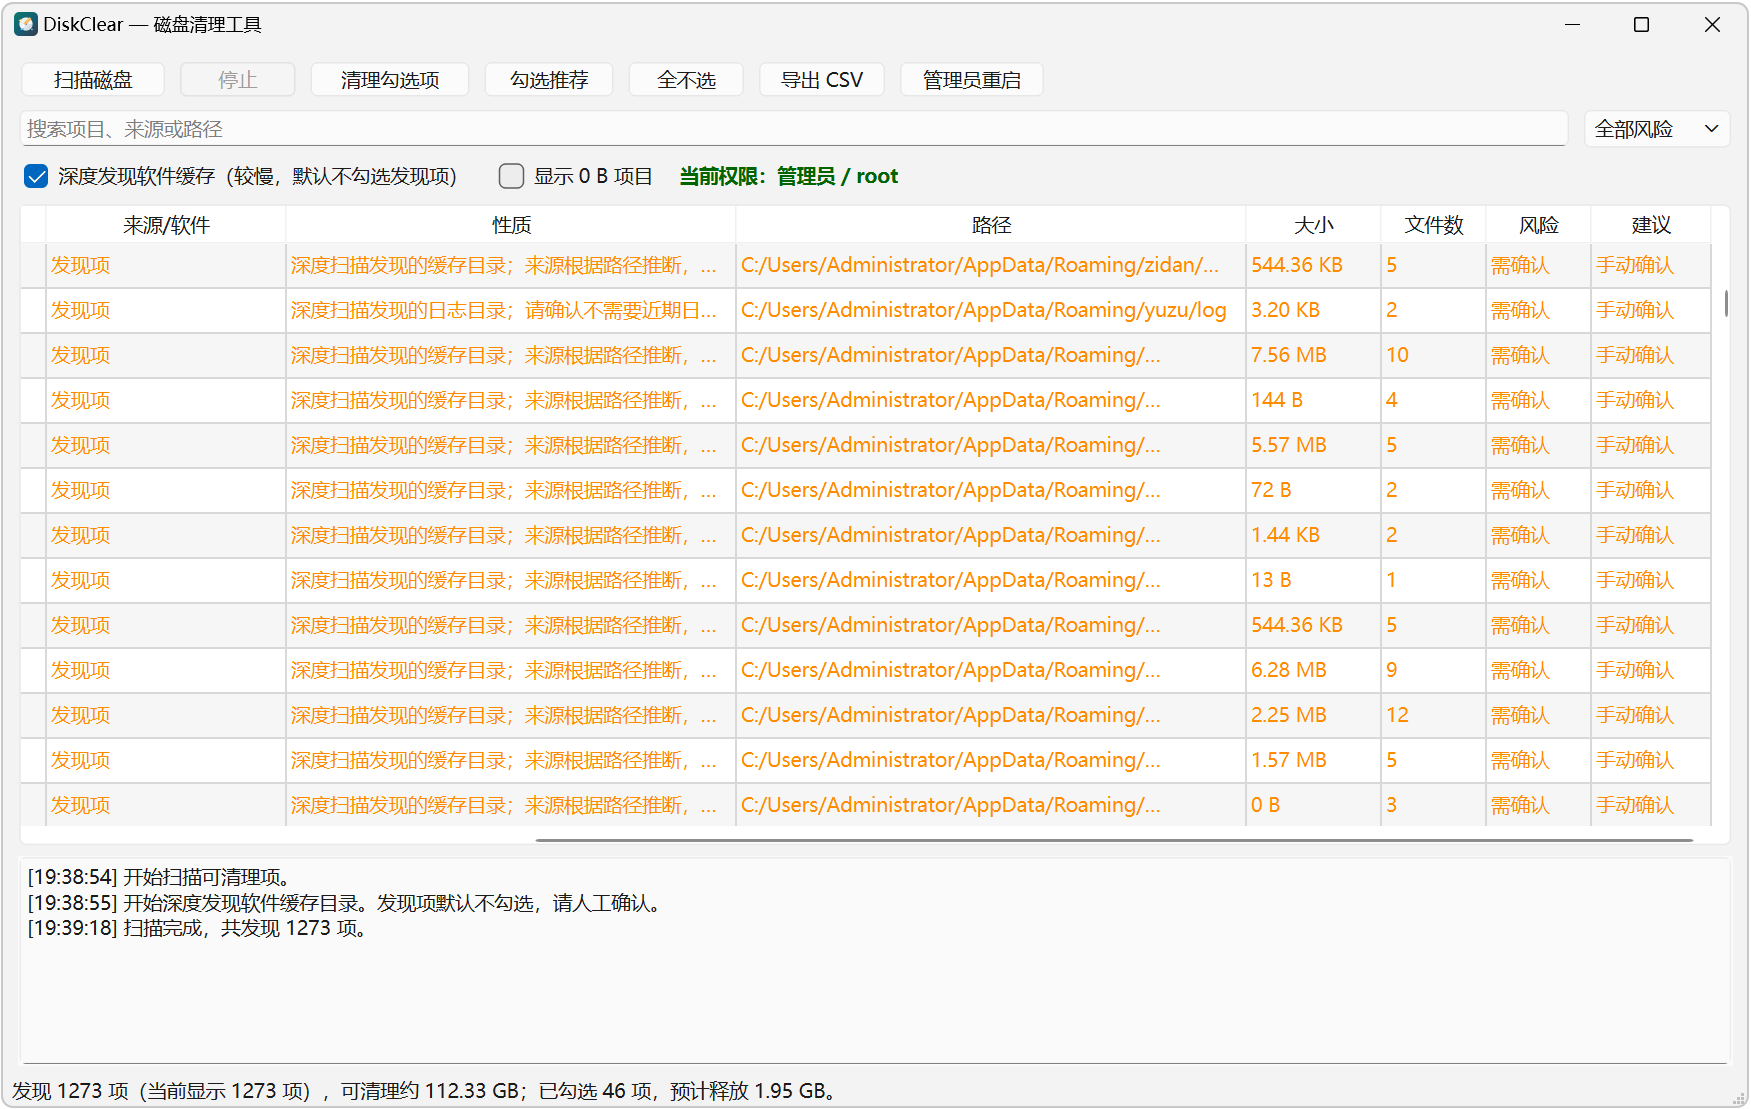Select the 3.20 KB size cell
1751x1109 pixels.
coord(1313,310)
